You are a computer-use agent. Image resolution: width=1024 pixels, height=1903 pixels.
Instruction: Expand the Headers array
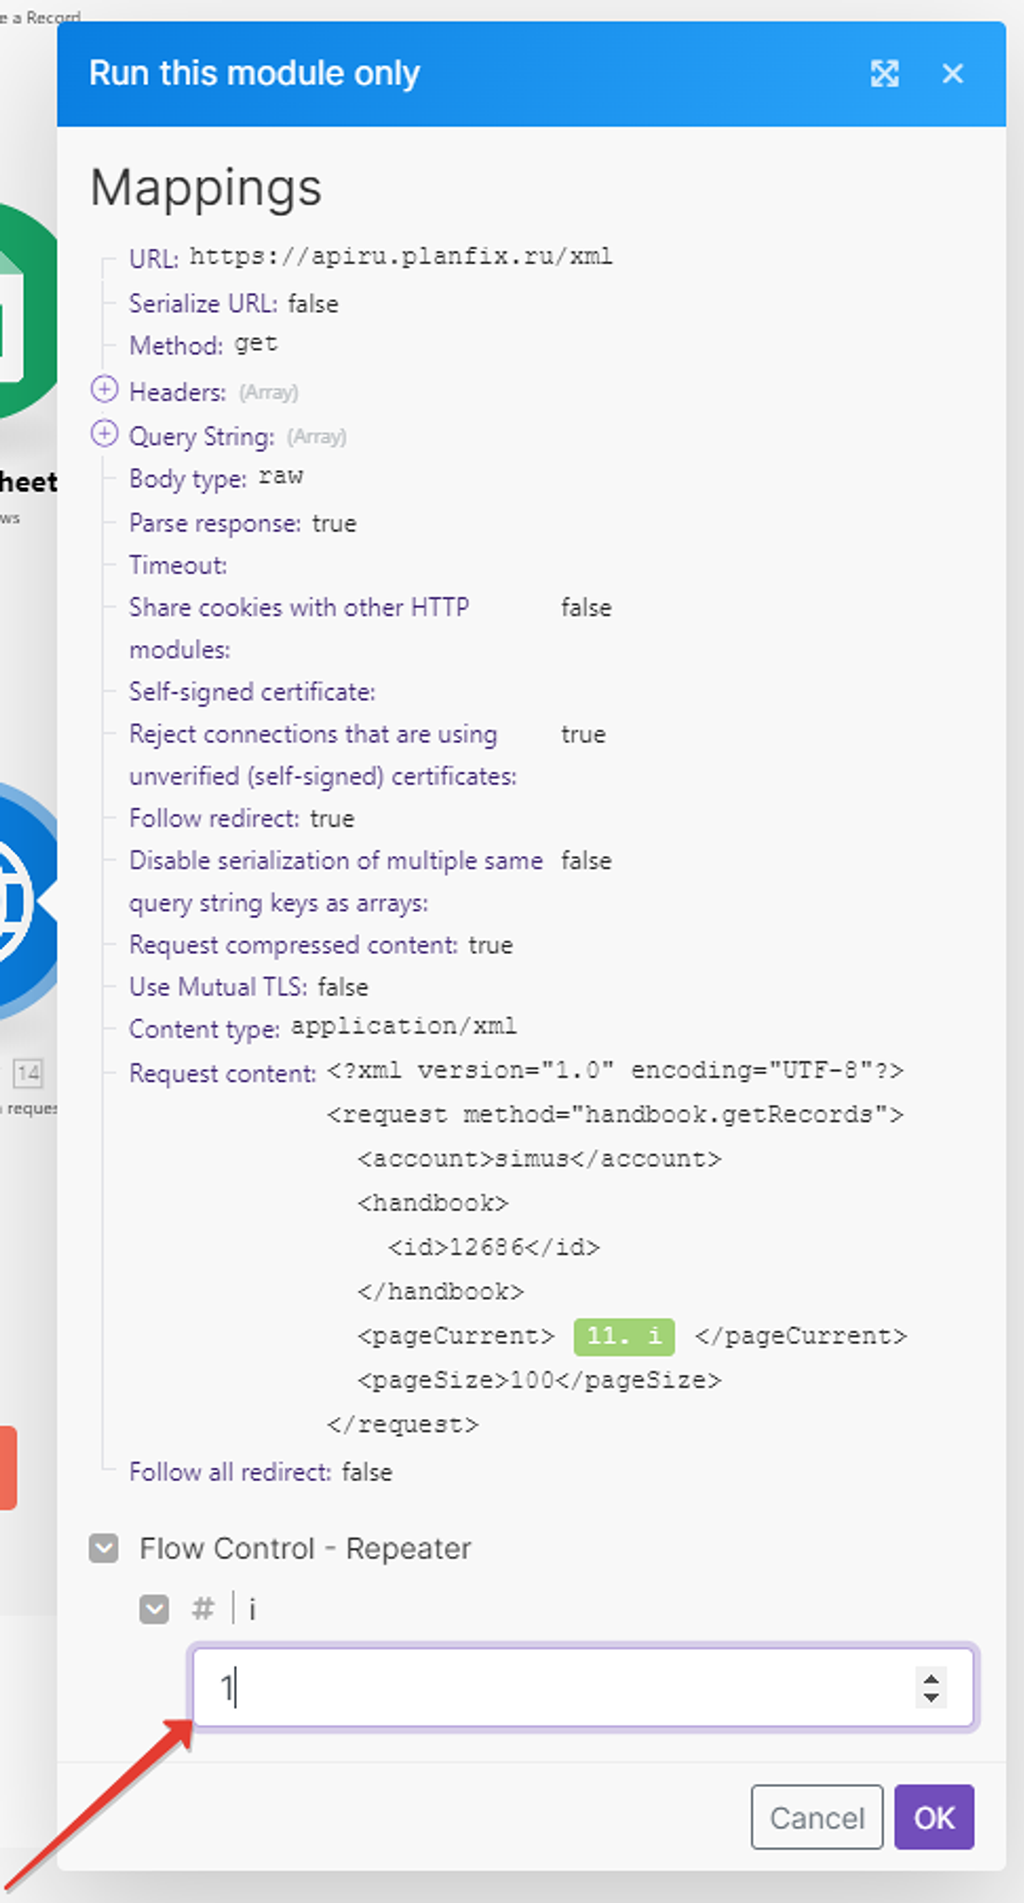[104, 389]
